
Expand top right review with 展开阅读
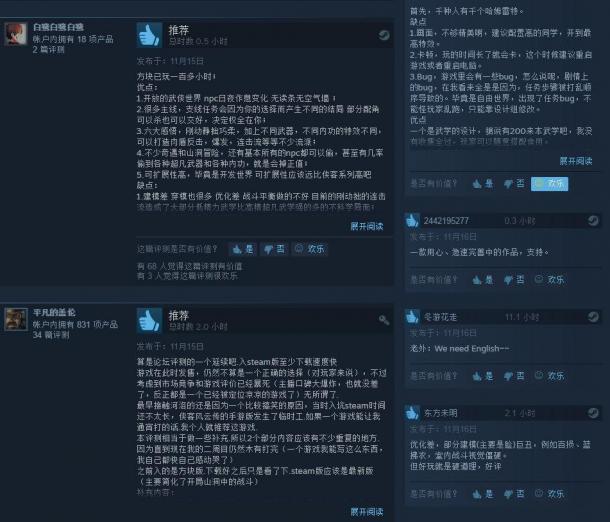tap(576, 161)
